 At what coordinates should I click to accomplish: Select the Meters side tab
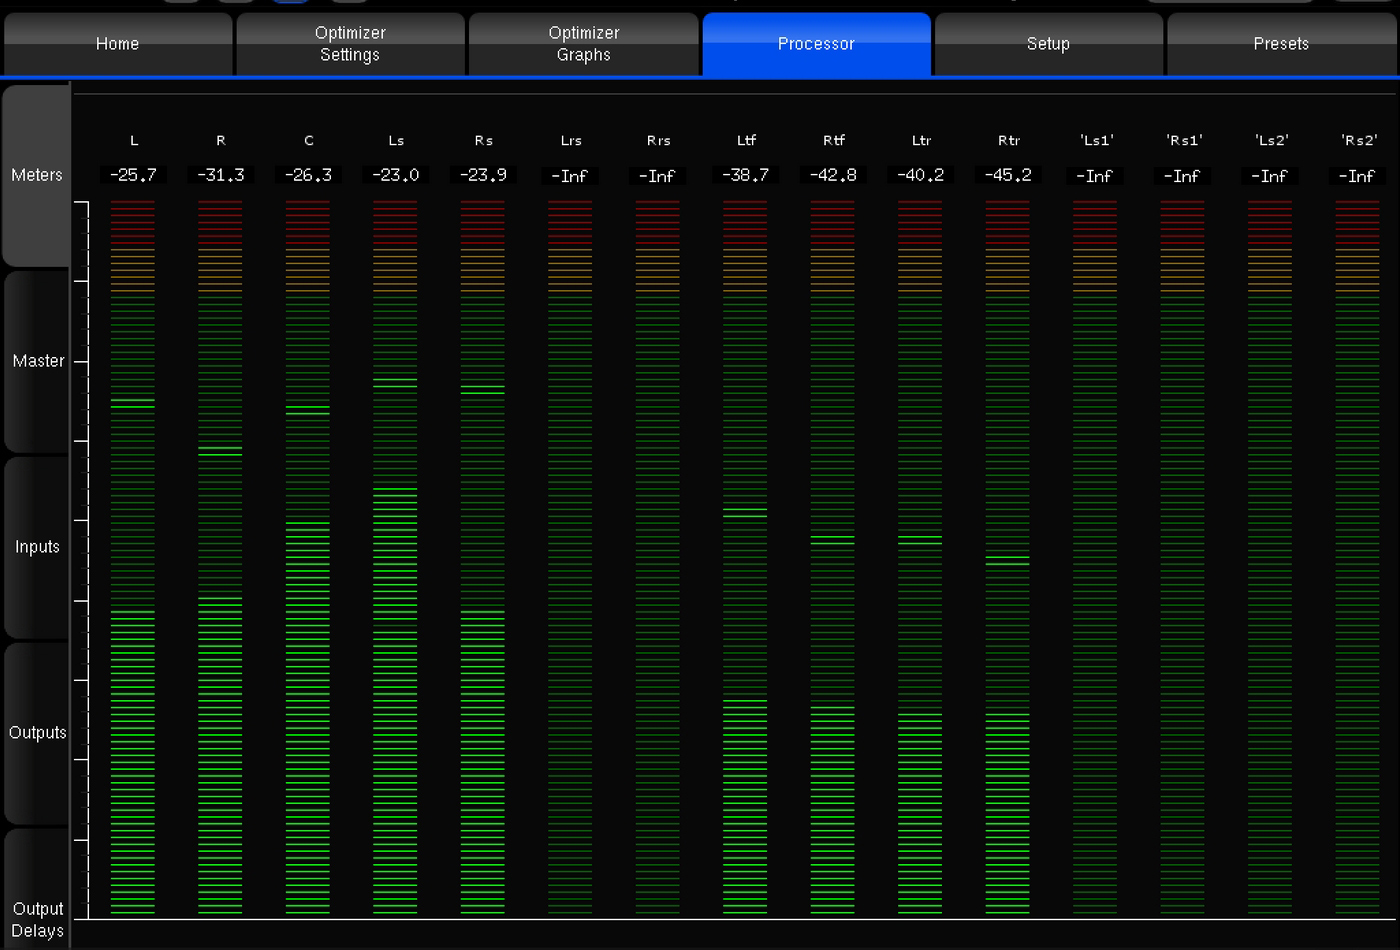point(37,175)
